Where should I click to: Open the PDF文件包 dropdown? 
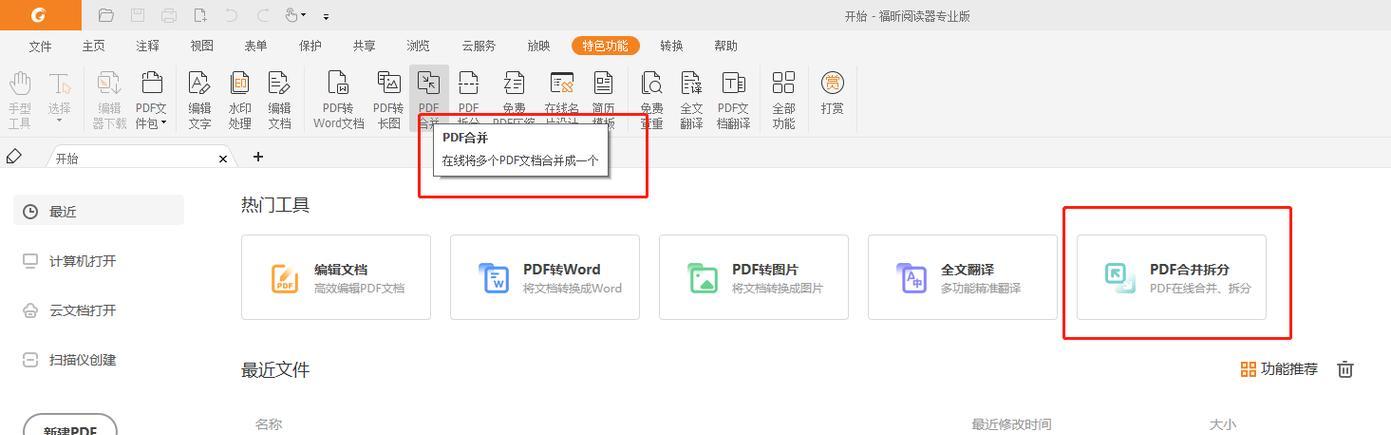click(x=151, y=100)
